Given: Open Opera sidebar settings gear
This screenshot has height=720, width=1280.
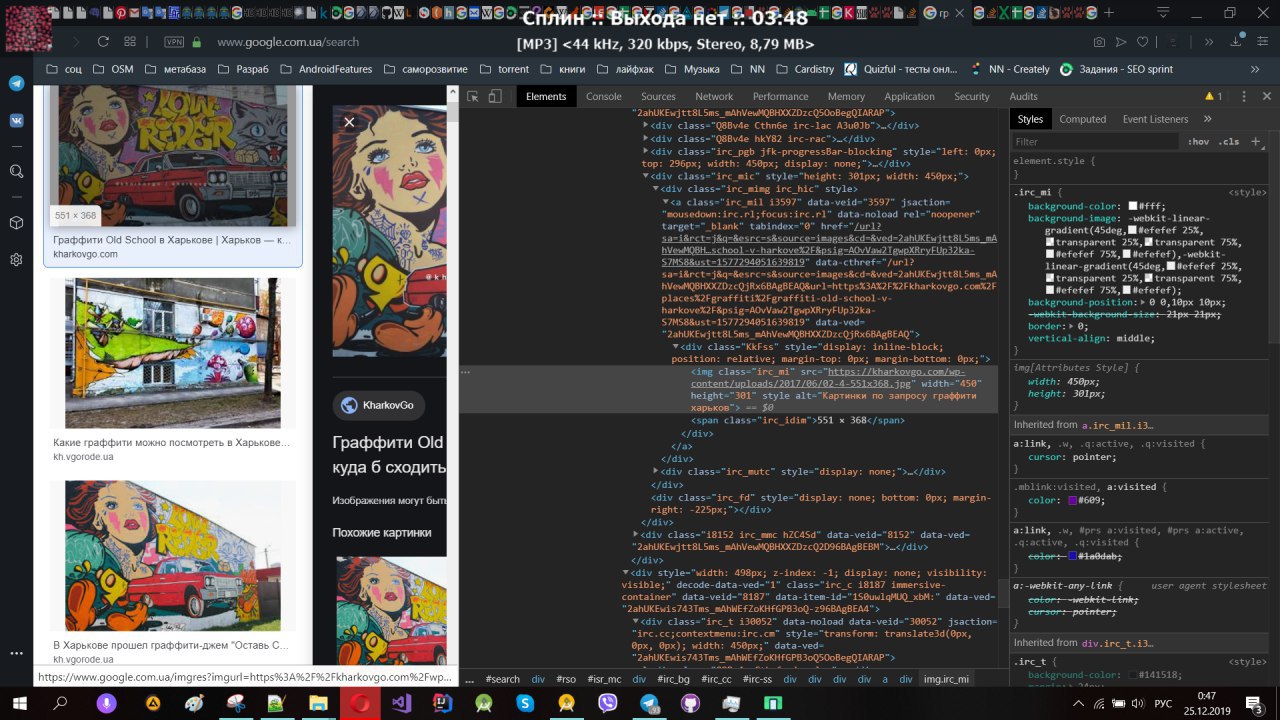Looking at the screenshot, I should click(16, 259).
